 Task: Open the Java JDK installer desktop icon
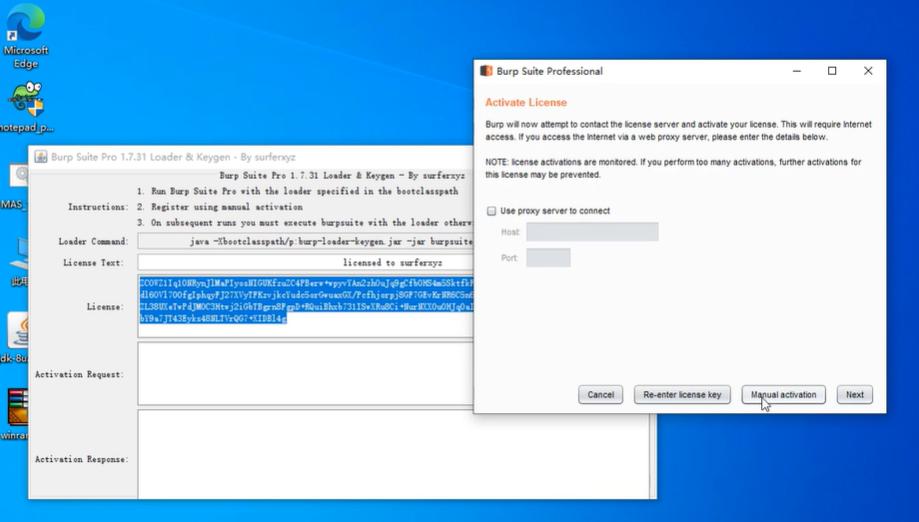point(17,337)
